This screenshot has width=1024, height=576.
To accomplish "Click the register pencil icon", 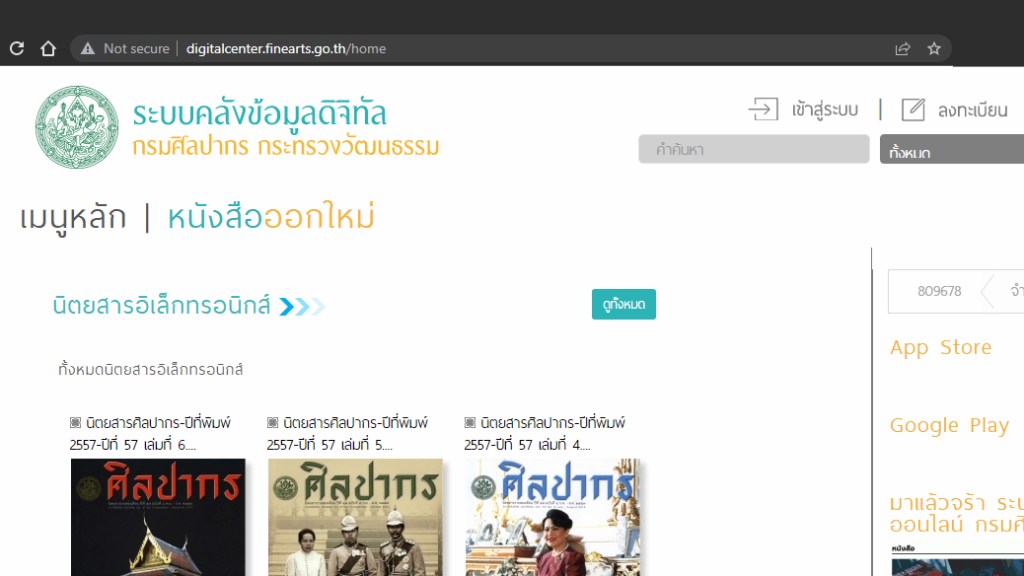I will tap(913, 109).
